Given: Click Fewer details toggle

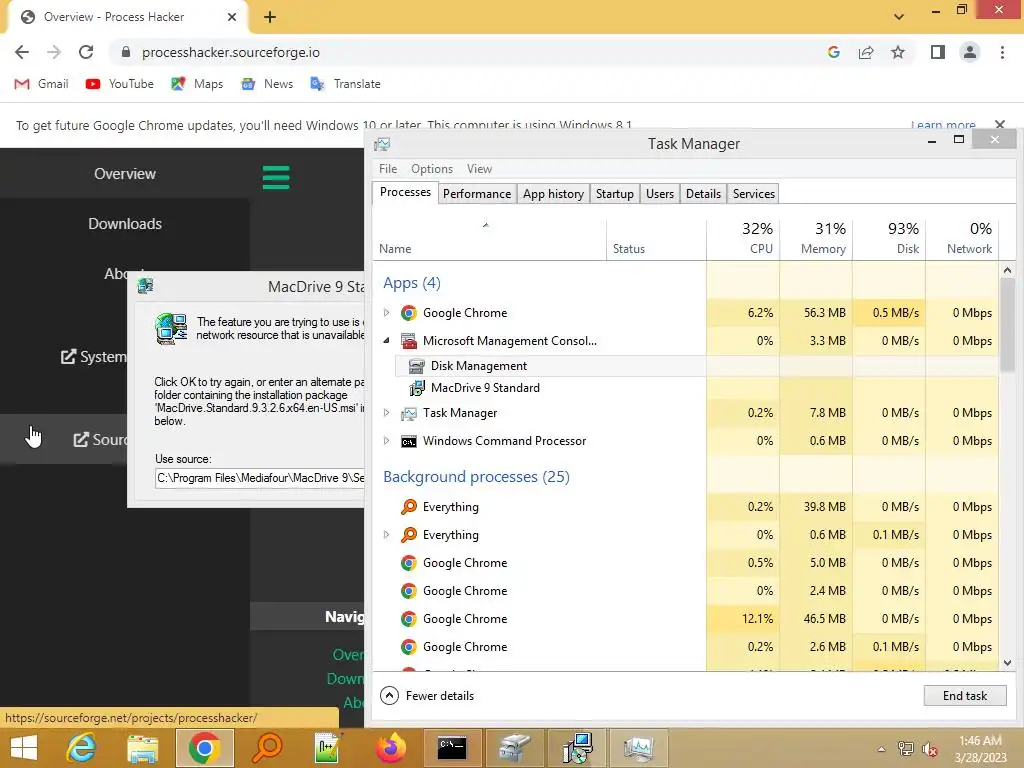Looking at the screenshot, I should point(427,696).
